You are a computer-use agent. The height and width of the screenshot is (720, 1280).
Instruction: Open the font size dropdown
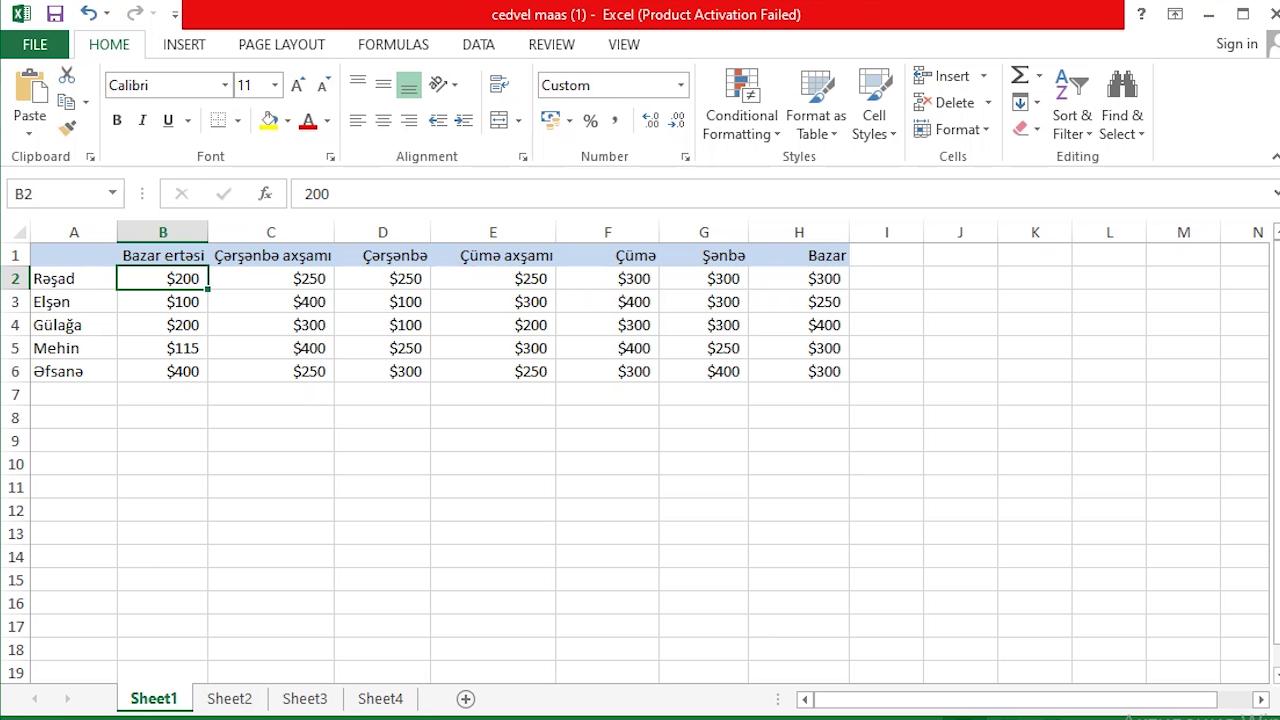[275, 85]
